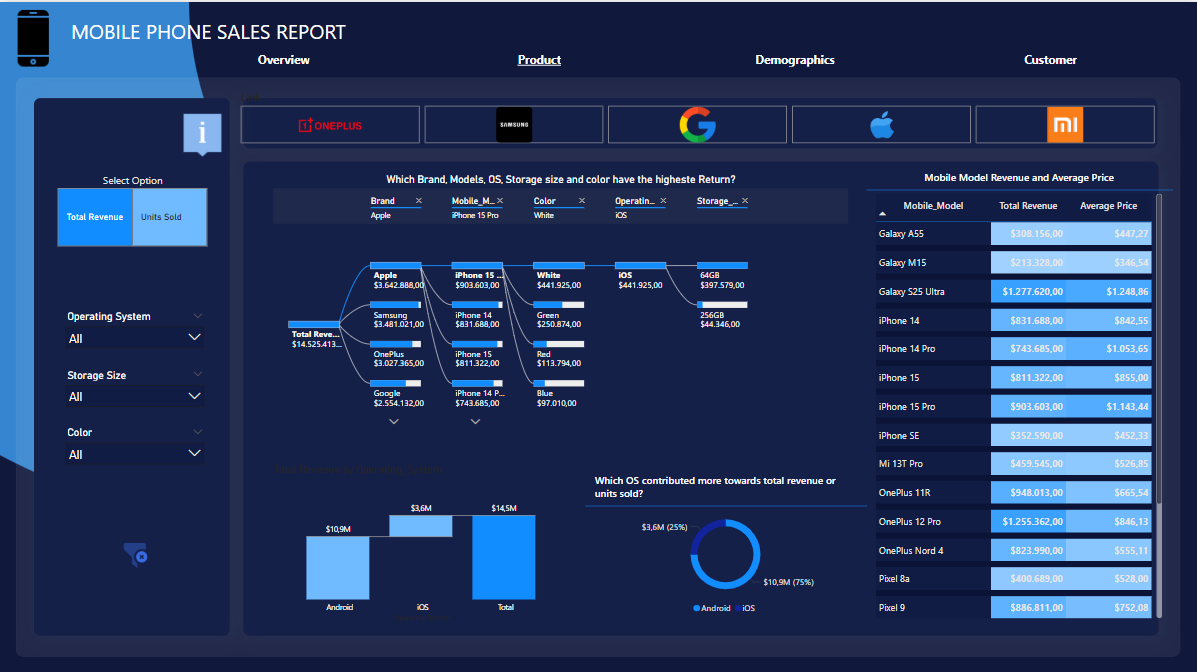Viewport: 1197px width, 672px height.
Task: Select the Total bar in waterfall chart
Action: point(504,557)
